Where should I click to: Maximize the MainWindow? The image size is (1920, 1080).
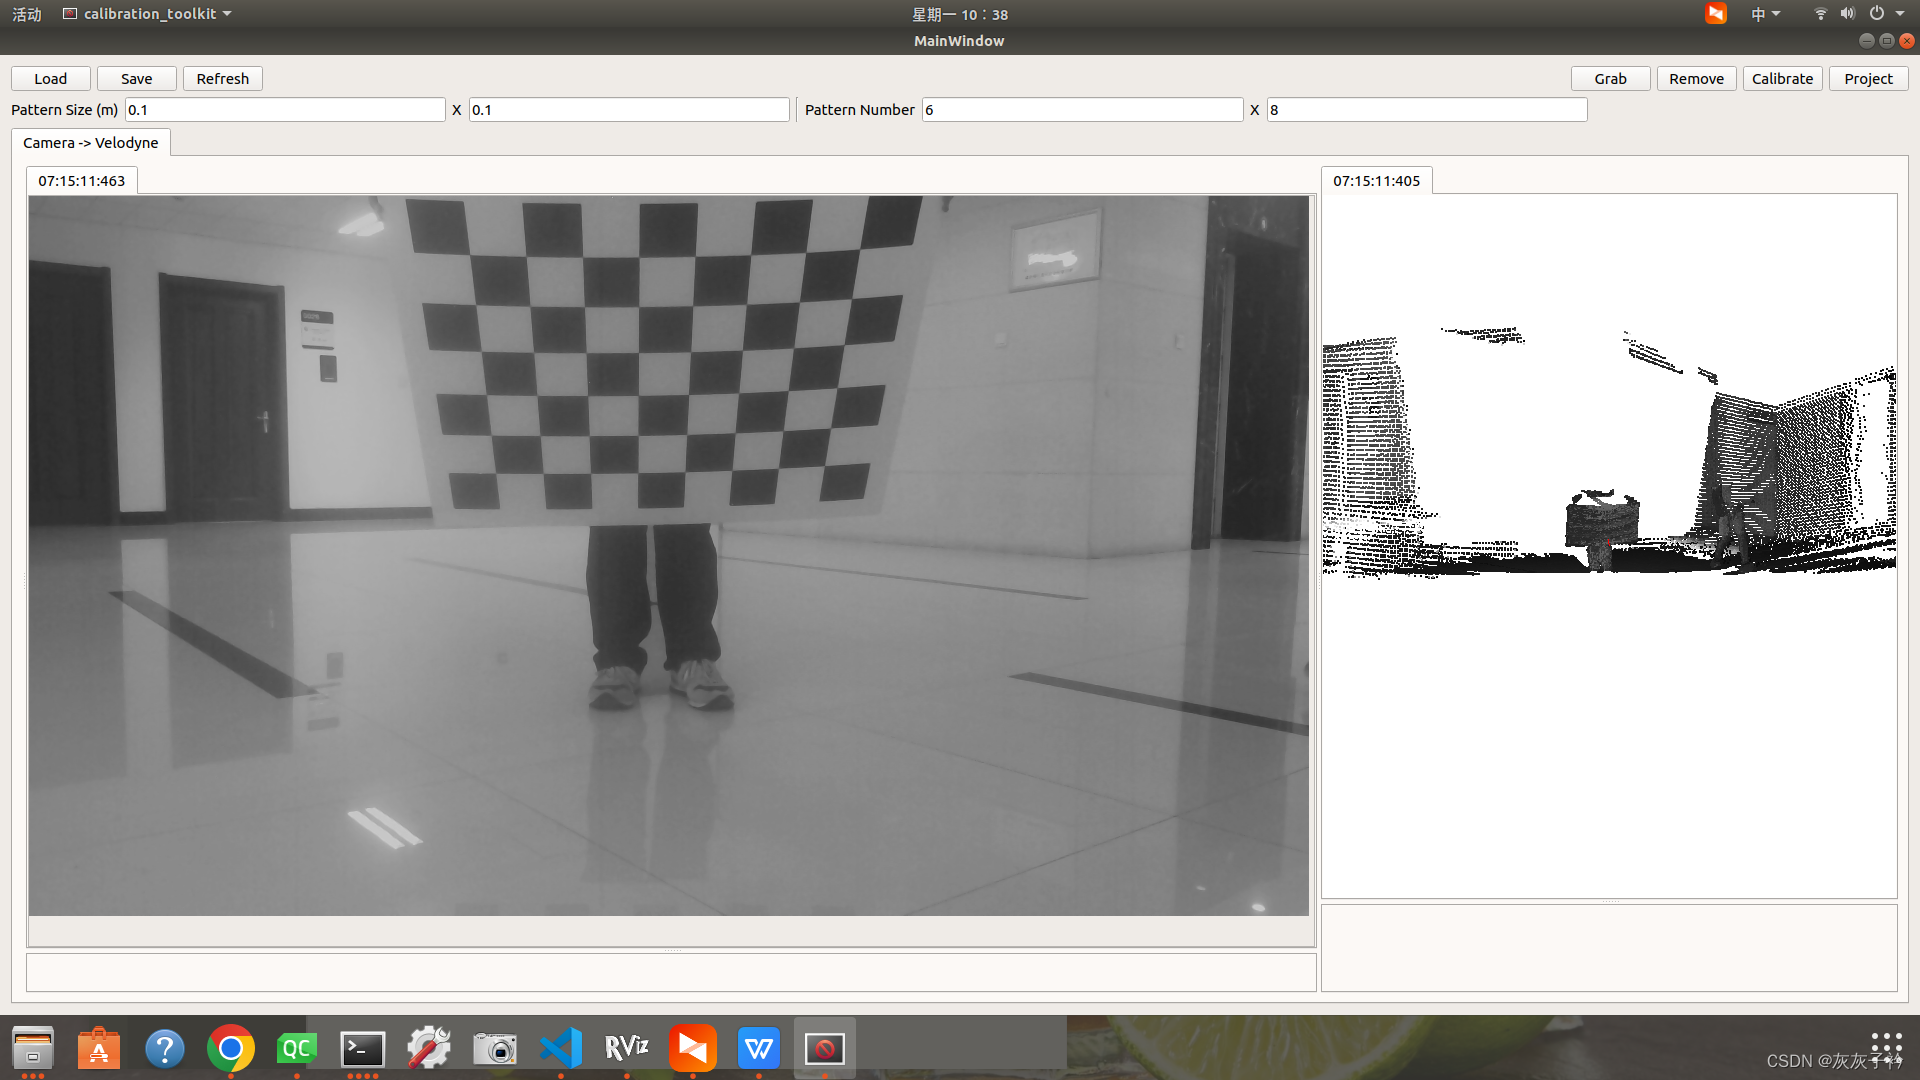1887,41
